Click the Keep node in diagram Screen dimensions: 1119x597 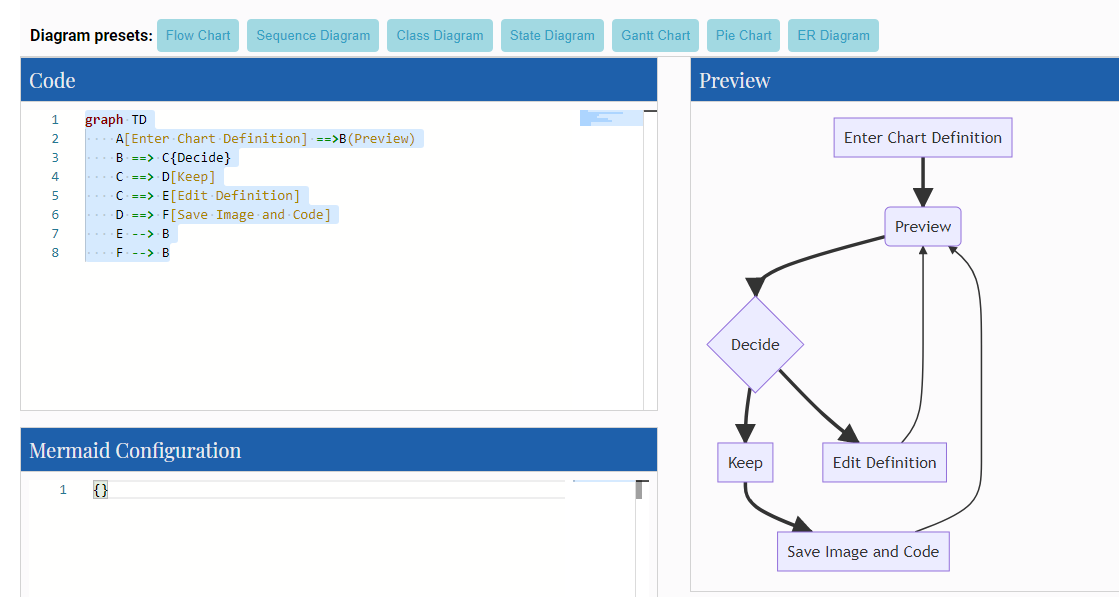(745, 463)
